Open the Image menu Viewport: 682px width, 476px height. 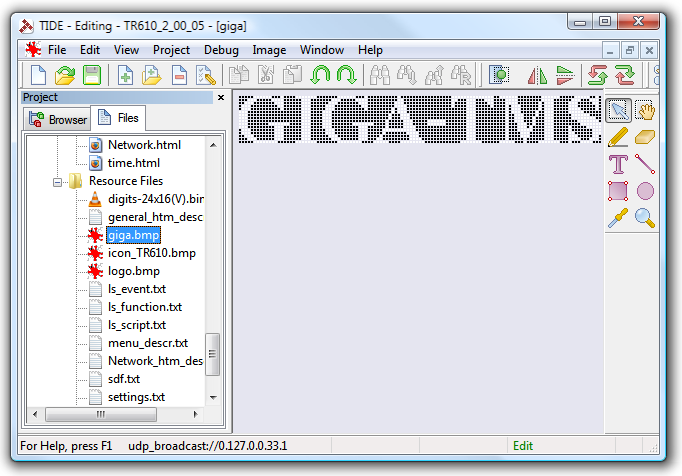pos(269,50)
